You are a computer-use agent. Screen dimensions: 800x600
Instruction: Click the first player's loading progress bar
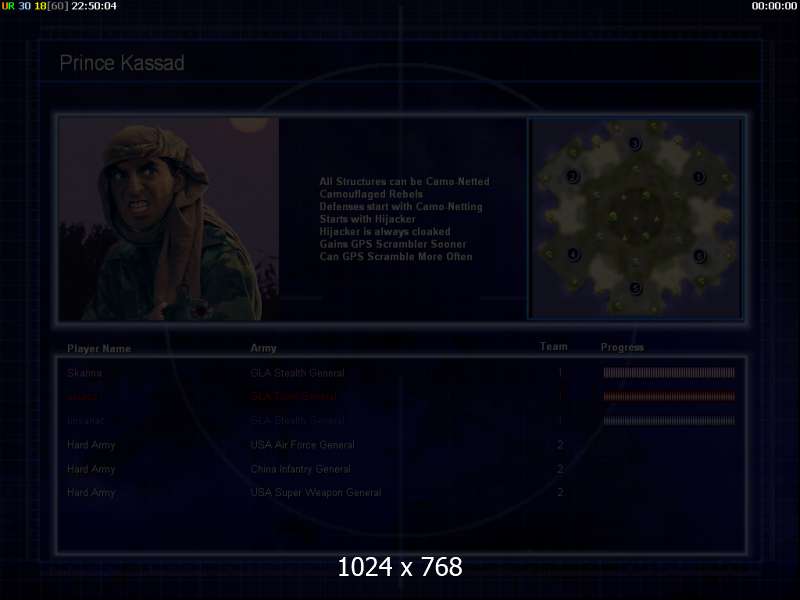669,372
